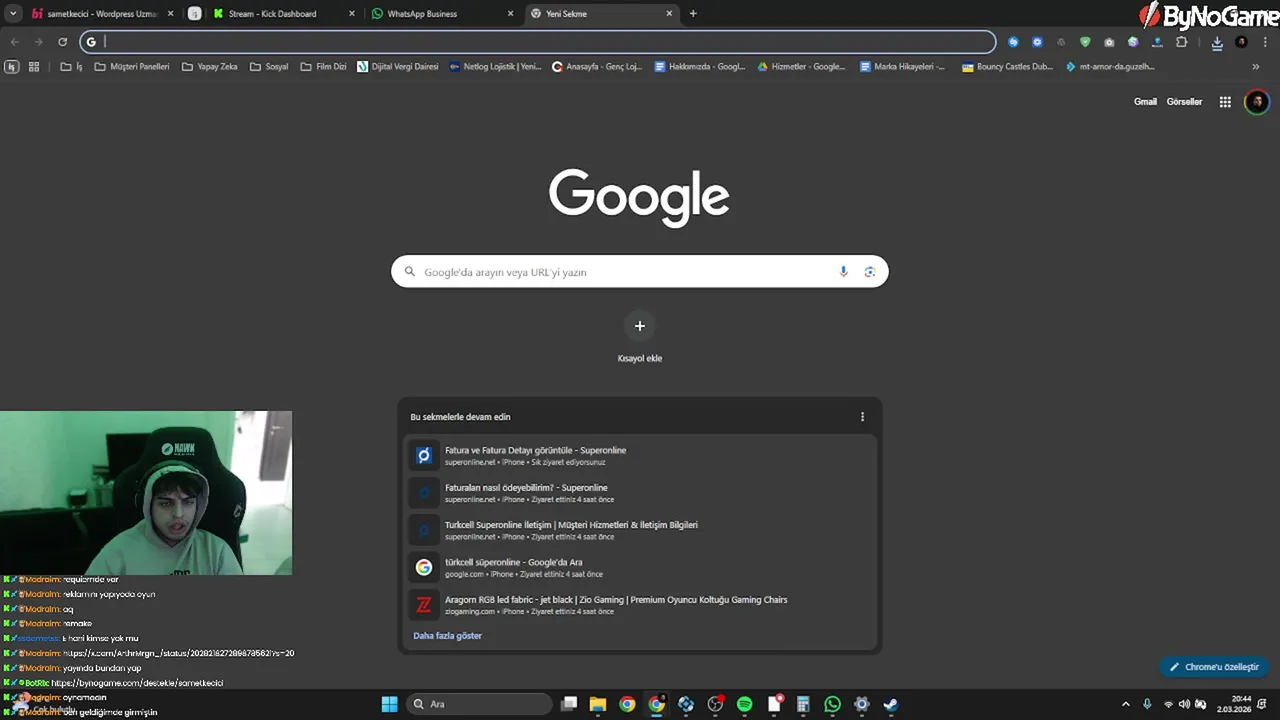Switch to WhatsApp Business tab

click(x=441, y=14)
